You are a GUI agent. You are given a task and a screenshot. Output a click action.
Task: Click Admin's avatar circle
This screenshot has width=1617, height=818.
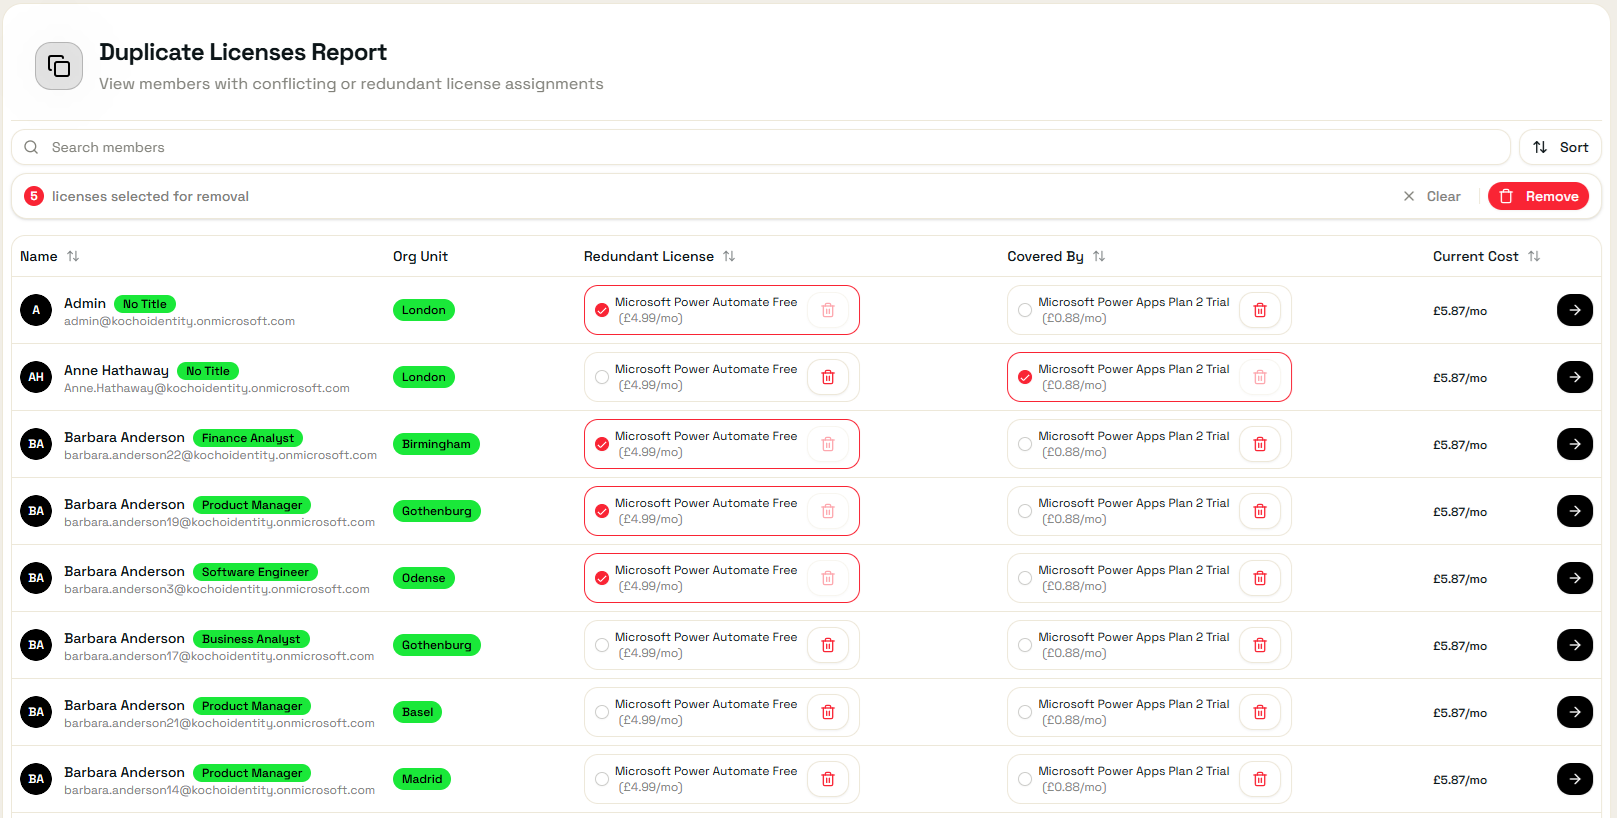coord(36,310)
